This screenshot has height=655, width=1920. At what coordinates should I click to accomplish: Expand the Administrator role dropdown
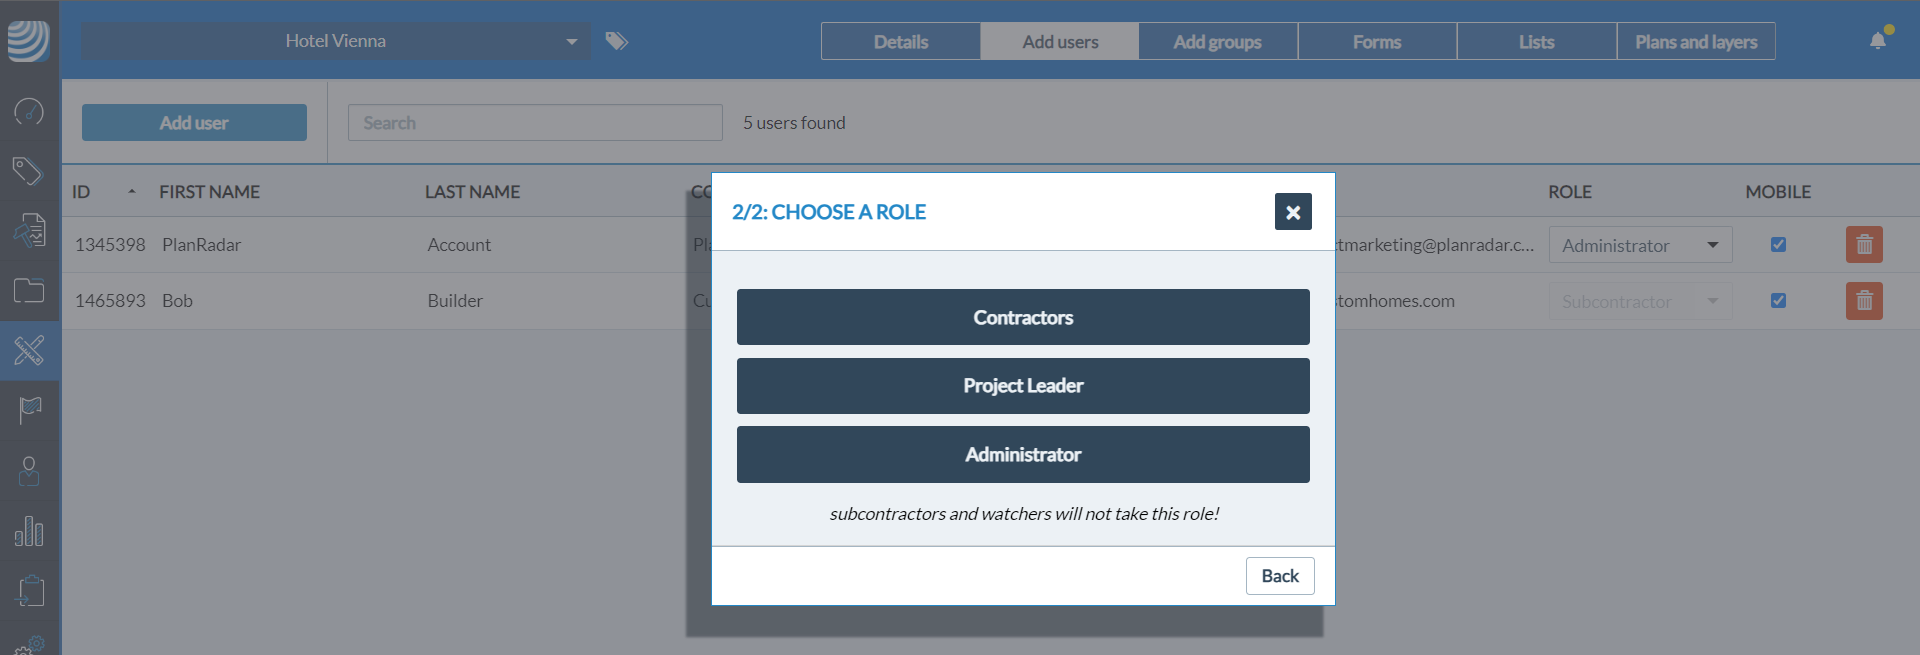[x=1640, y=245]
